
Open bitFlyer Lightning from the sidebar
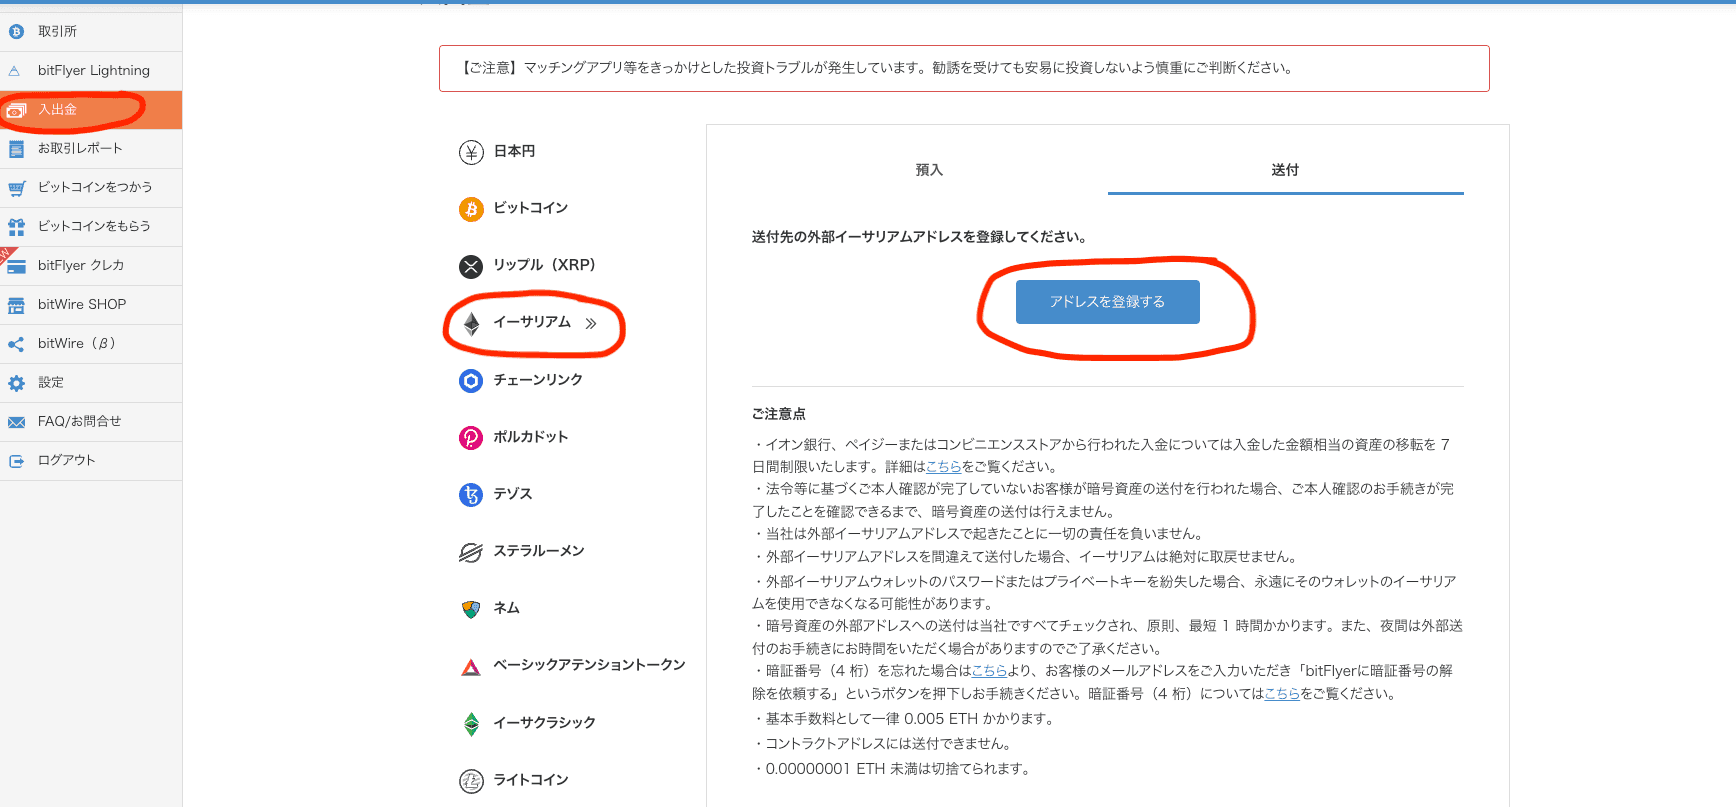(91, 71)
